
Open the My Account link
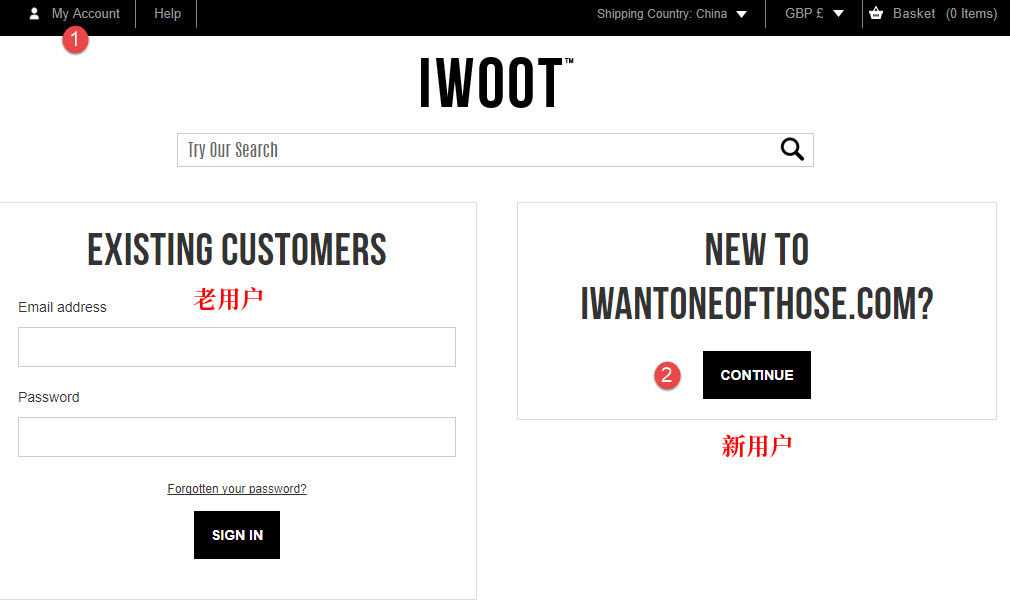86,14
